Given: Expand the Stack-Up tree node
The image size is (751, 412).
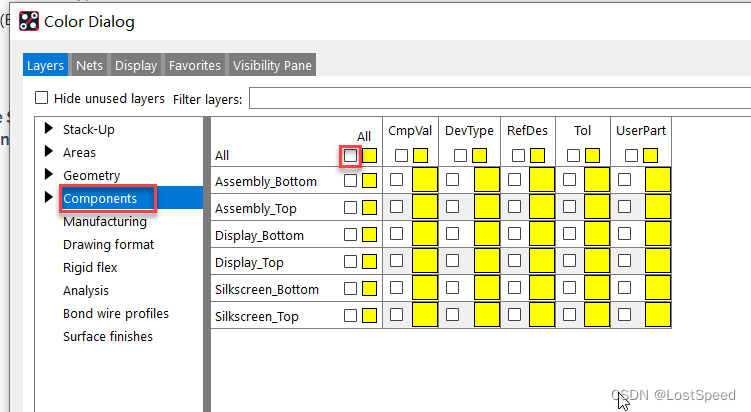Looking at the screenshot, I should pos(49,129).
